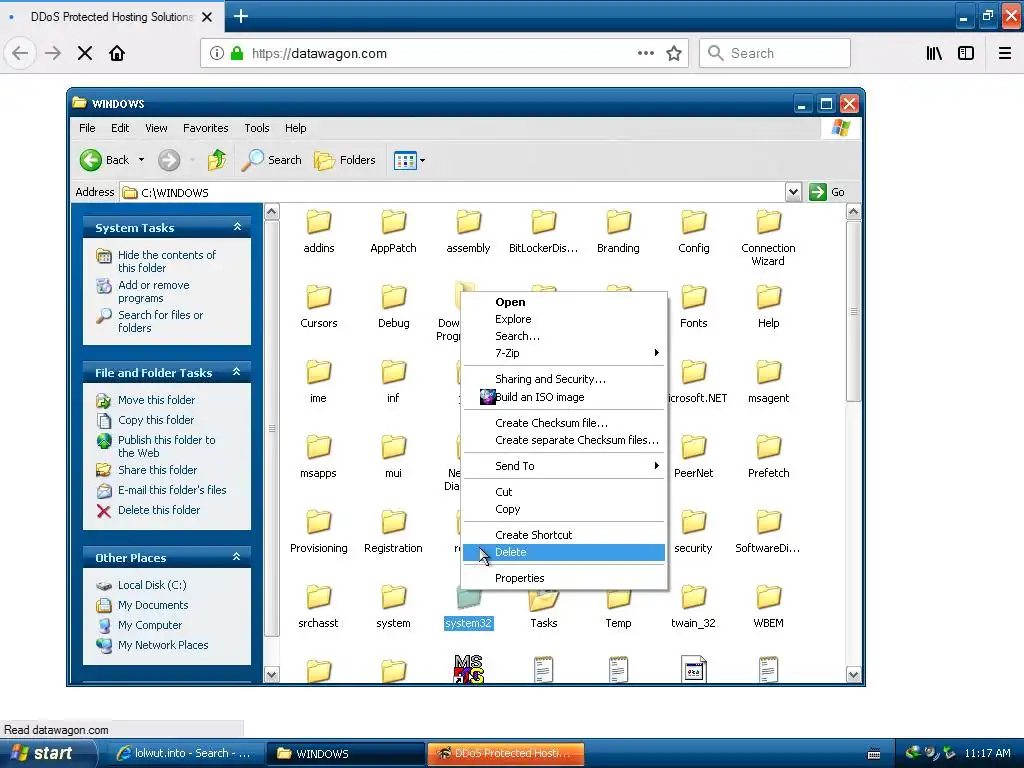The height and width of the screenshot is (768, 1024).
Task: Select the Help folder
Action: point(769,306)
